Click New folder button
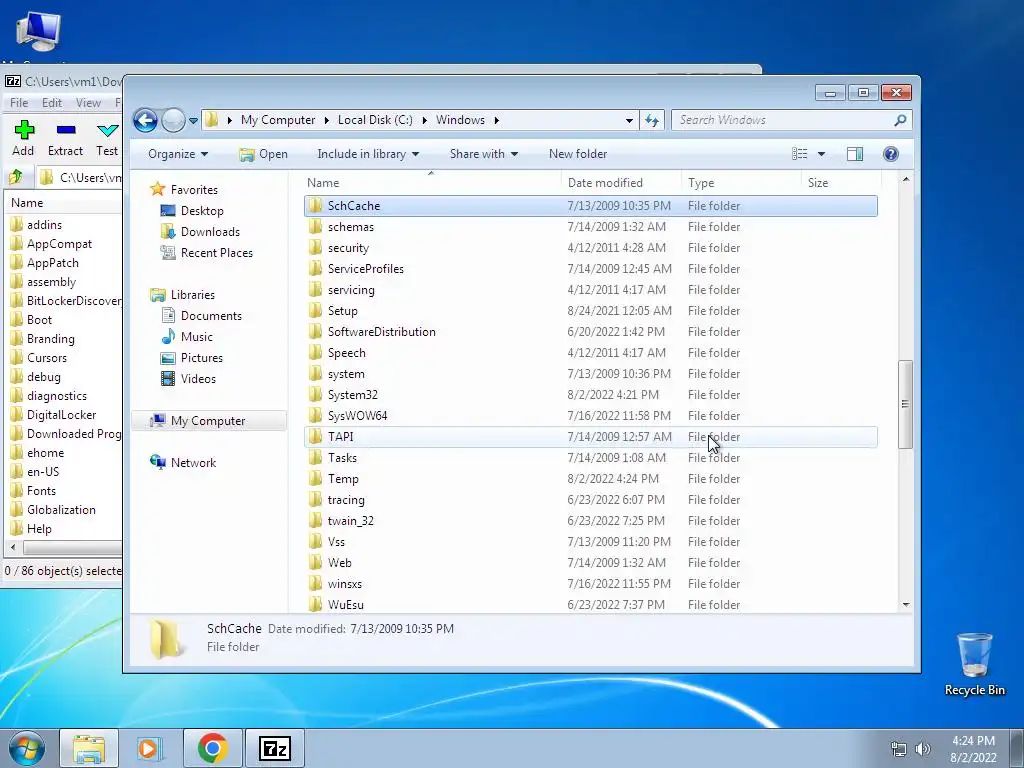This screenshot has width=1024, height=768. point(578,154)
